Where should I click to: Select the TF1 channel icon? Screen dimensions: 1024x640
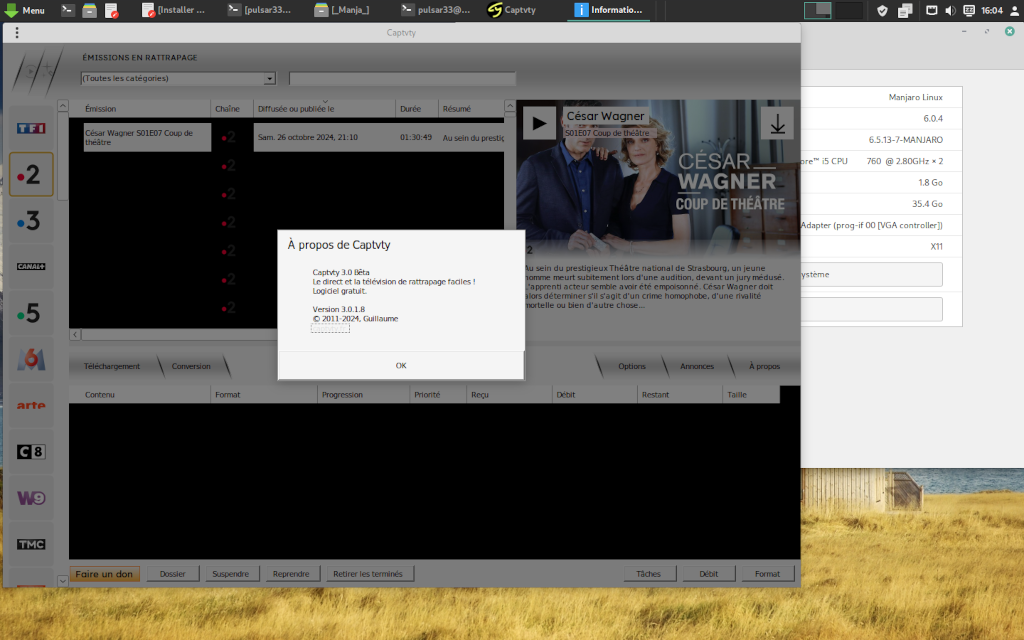[30, 129]
